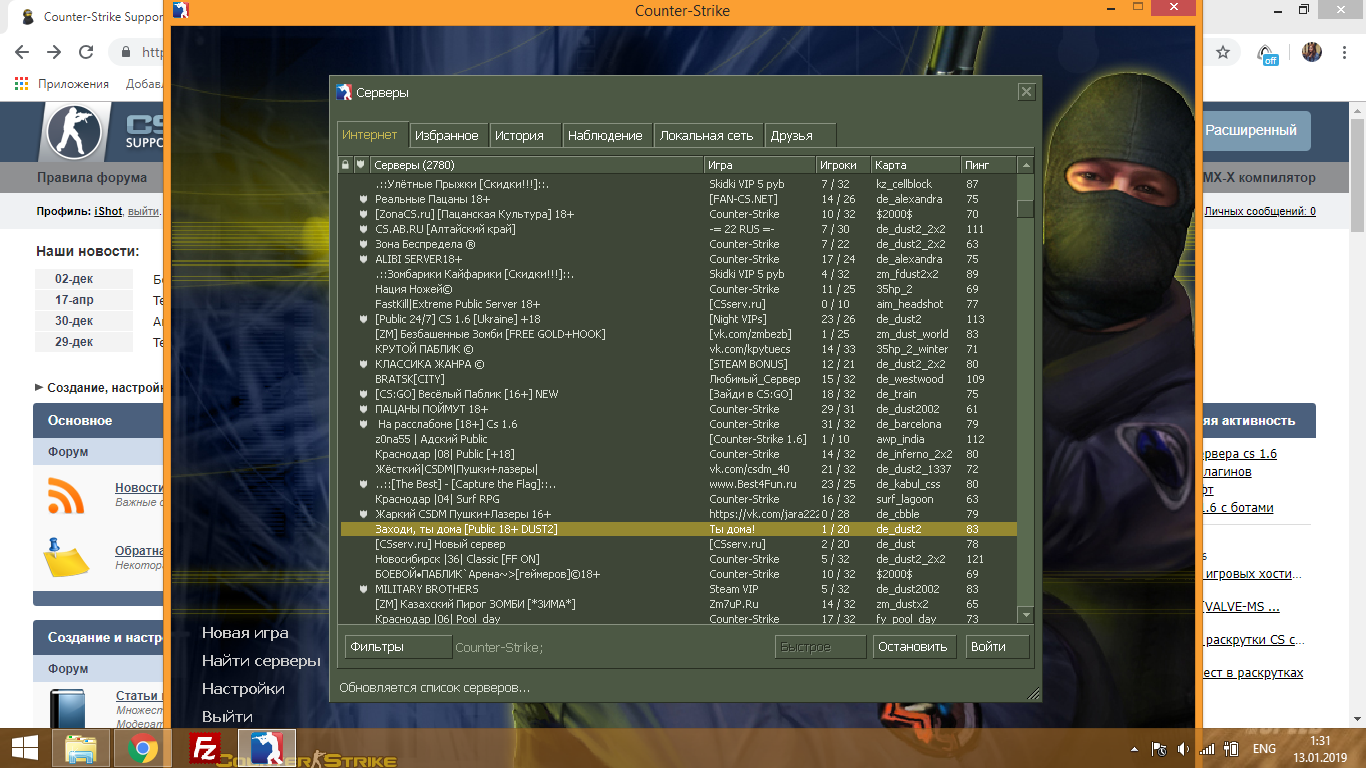
Task: Sort servers by the Серверы (2780) column
Action: (x=537, y=165)
